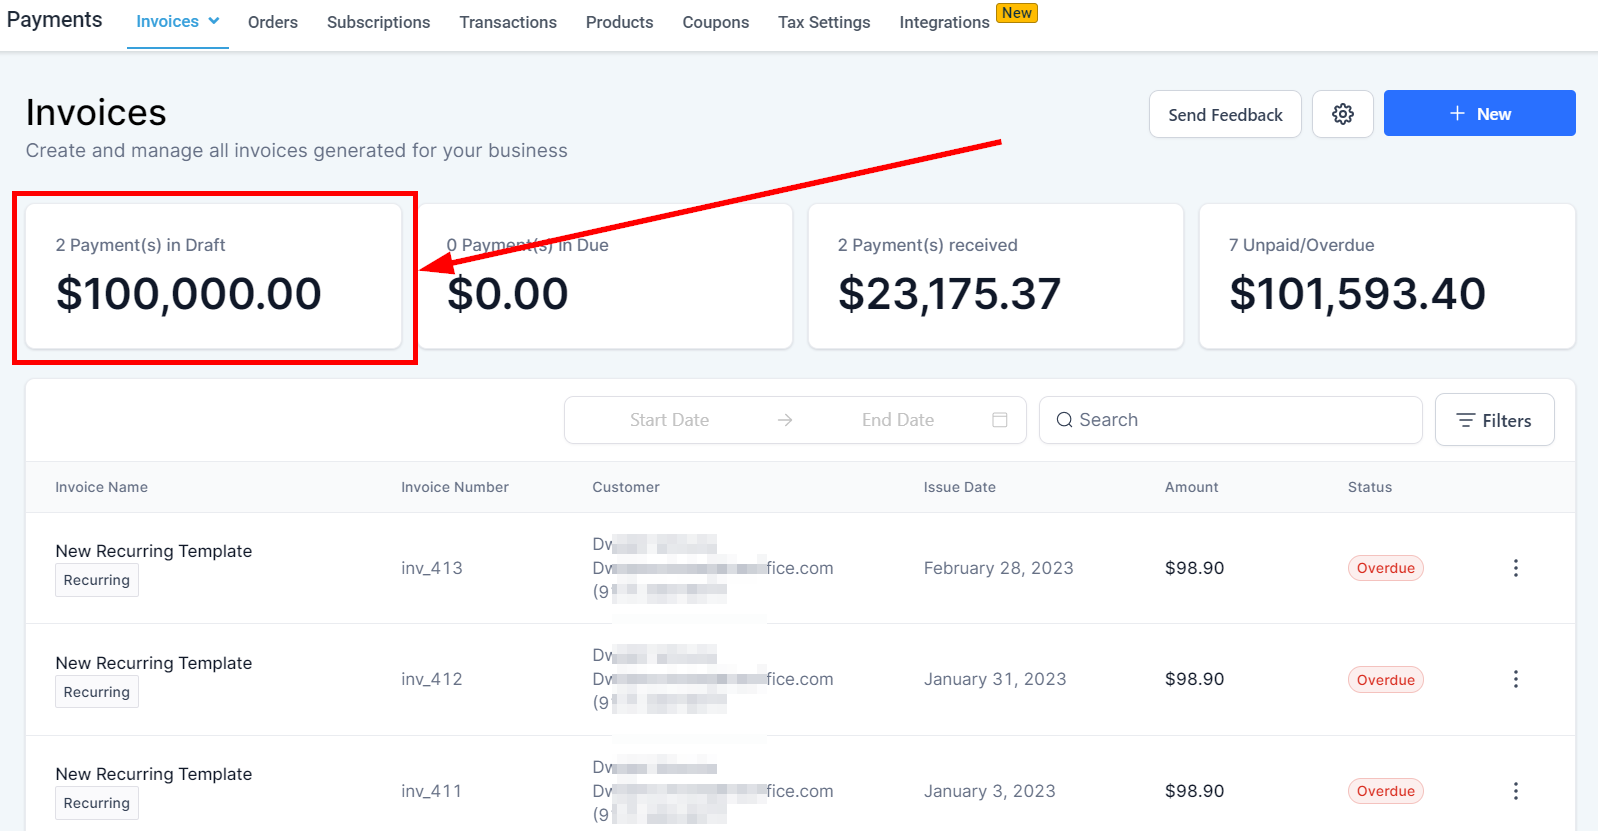Image resolution: width=1598 pixels, height=831 pixels.
Task: Click the search magnifier icon
Action: [x=1064, y=420]
